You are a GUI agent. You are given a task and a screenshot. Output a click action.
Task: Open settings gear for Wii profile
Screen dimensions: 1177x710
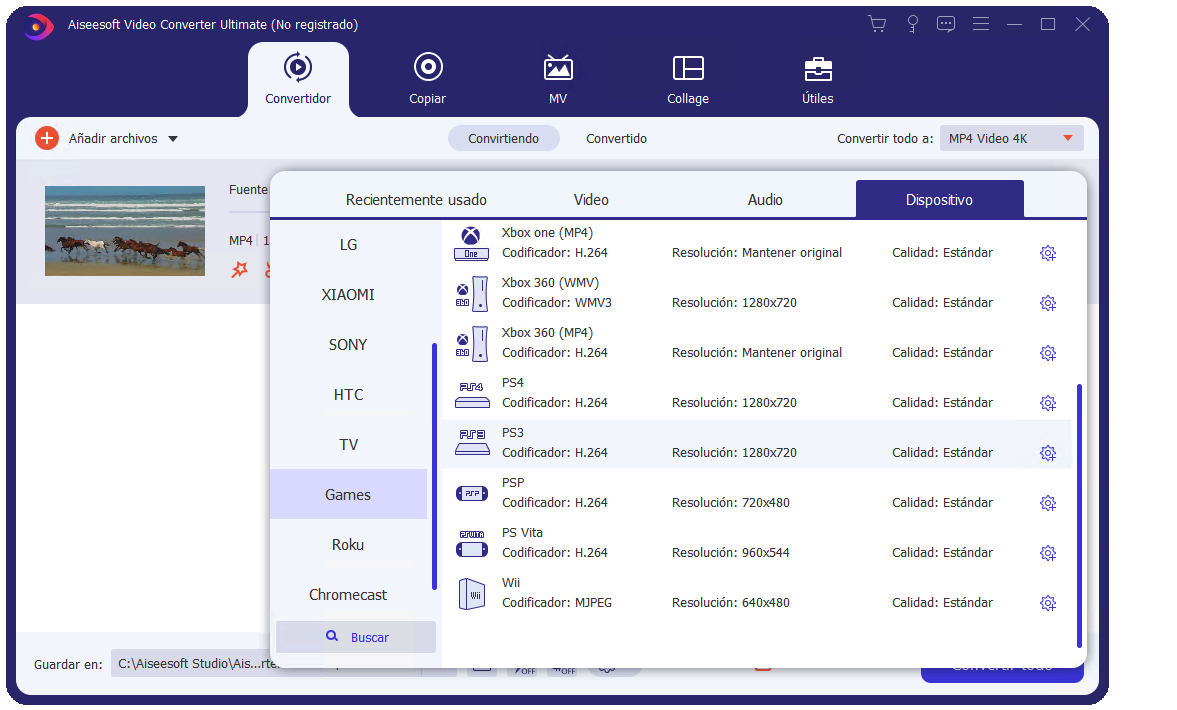tap(1048, 603)
